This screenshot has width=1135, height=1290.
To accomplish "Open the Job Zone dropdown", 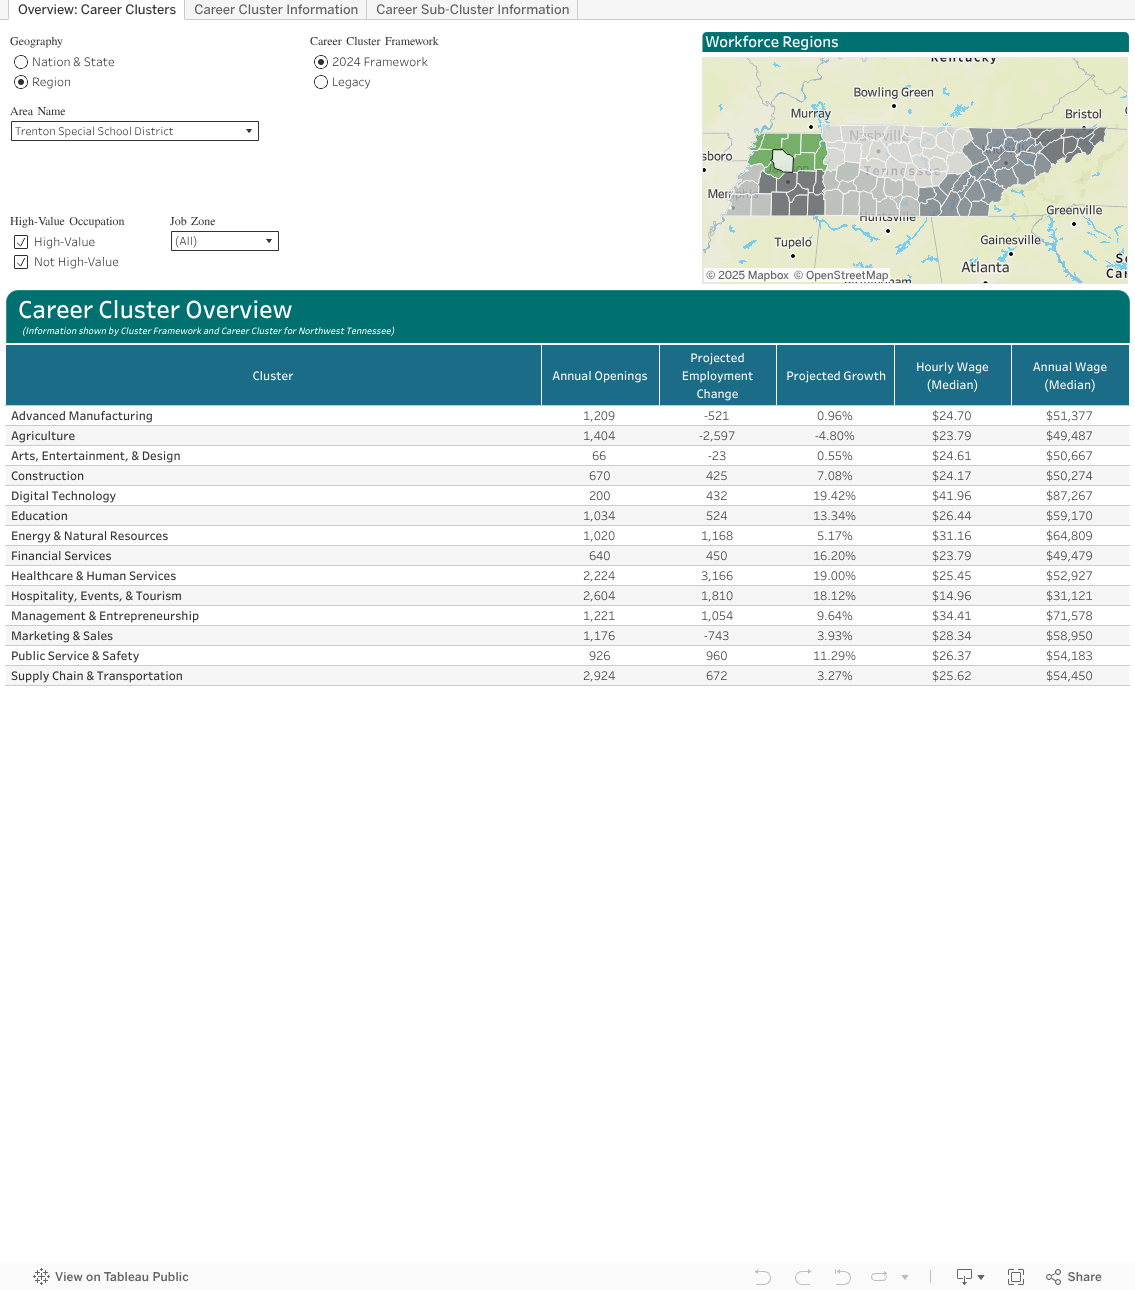I will point(225,241).
